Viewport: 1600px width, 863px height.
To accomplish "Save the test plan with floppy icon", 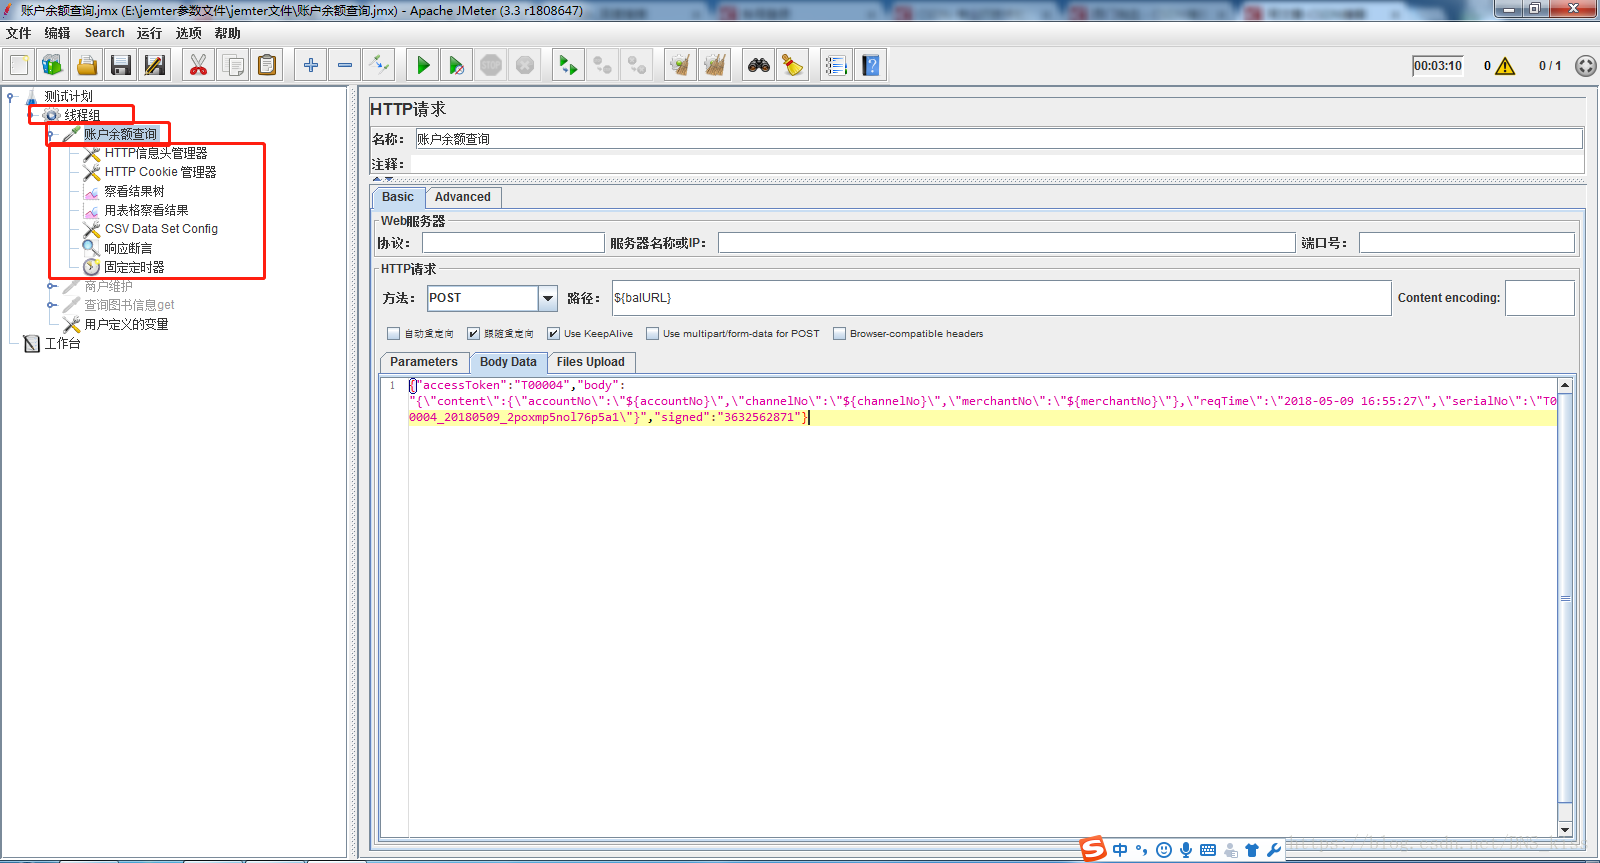I will click(x=121, y=65).
